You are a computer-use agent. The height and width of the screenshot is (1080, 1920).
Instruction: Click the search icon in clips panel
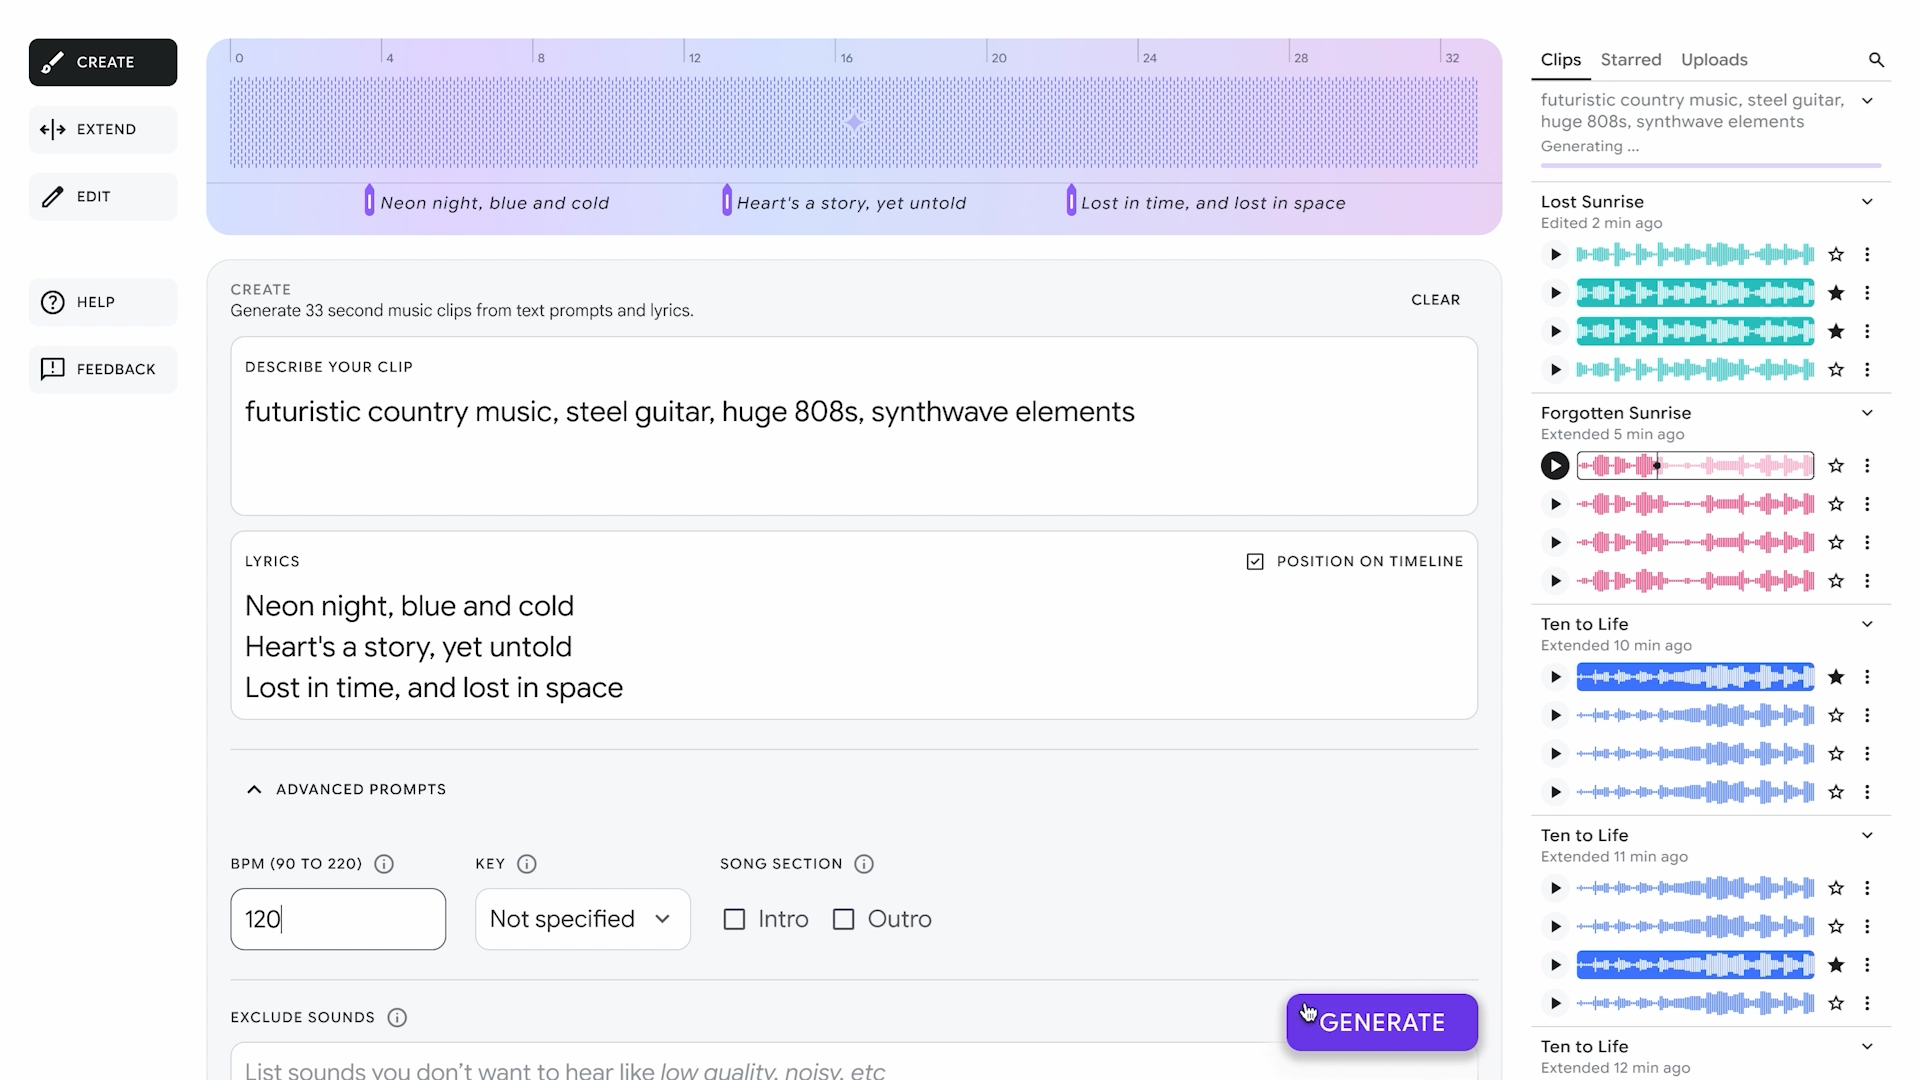click(1876, 60)
